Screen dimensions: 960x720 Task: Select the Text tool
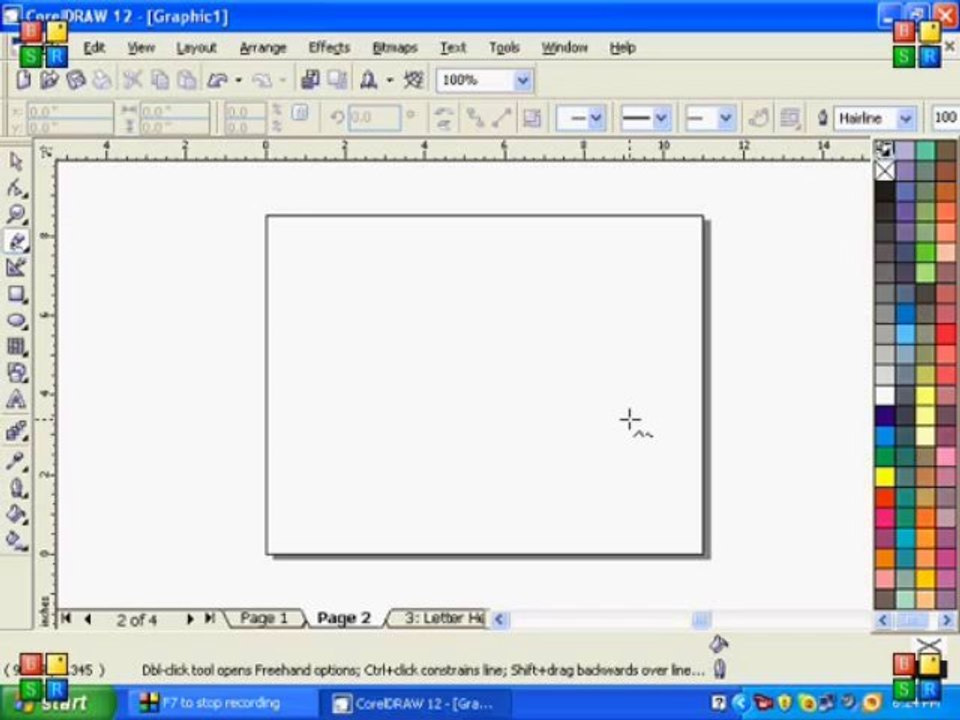coord(16,399)
